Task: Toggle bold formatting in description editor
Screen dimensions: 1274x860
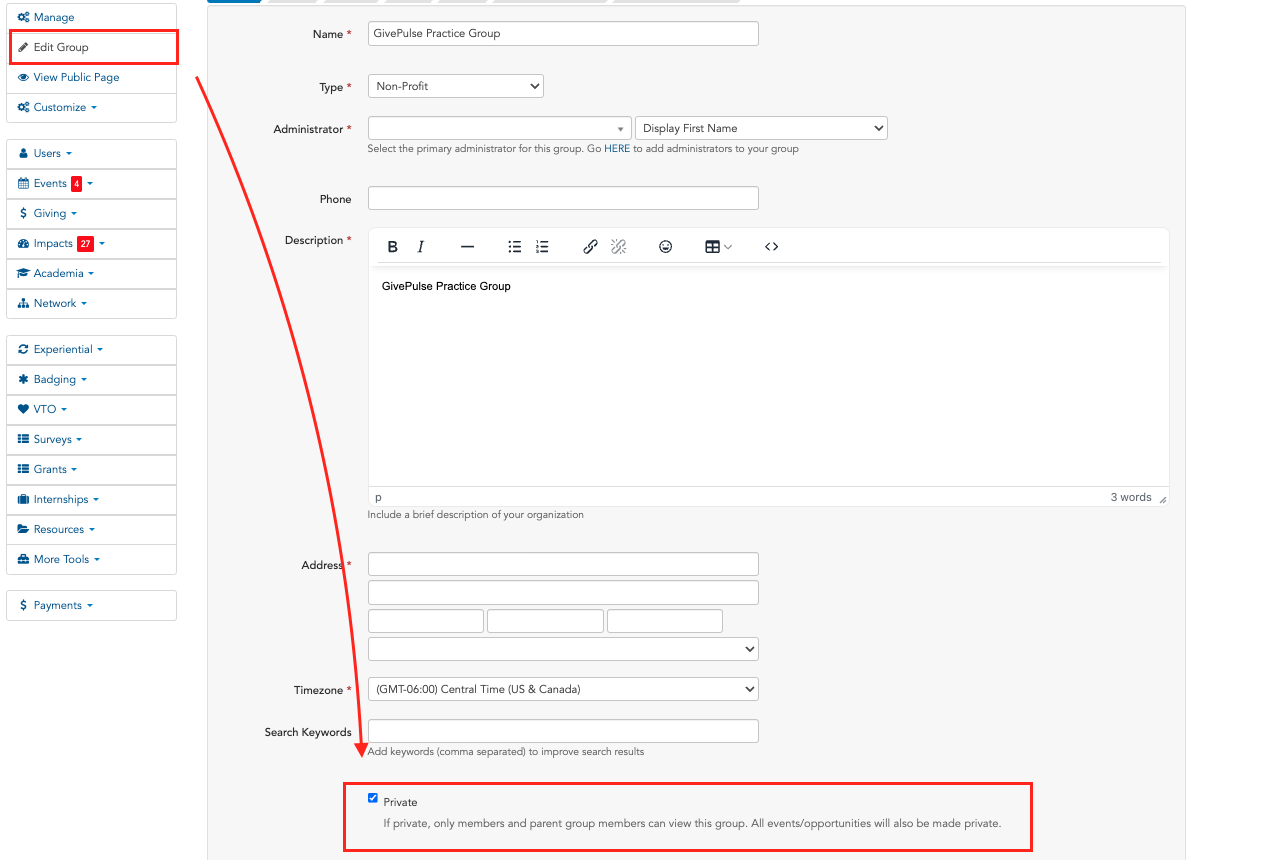Action: tap(393, 247)
